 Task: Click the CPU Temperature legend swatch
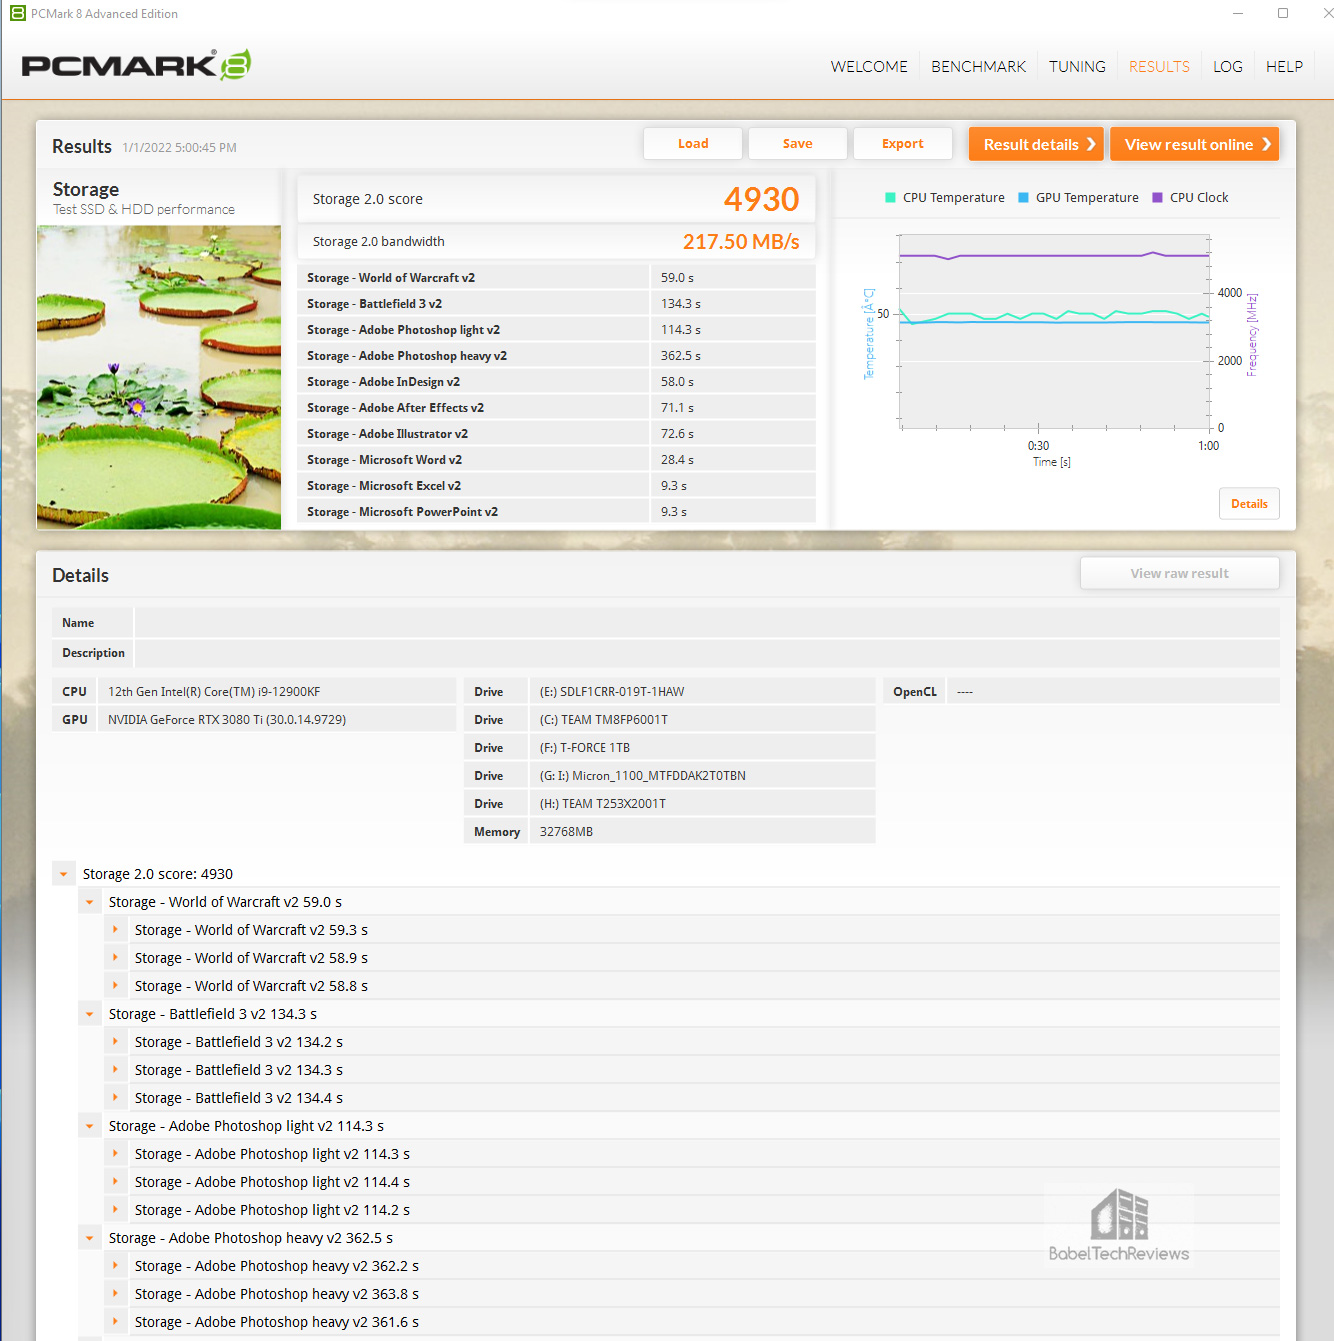click(890, 198)
